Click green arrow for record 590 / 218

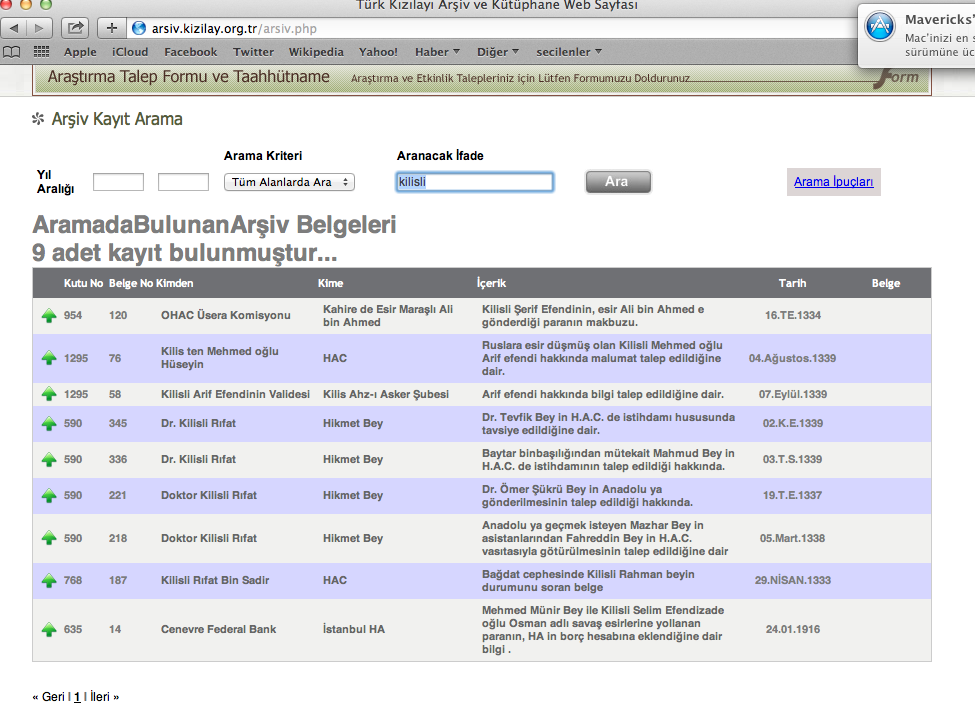point(49,538)
